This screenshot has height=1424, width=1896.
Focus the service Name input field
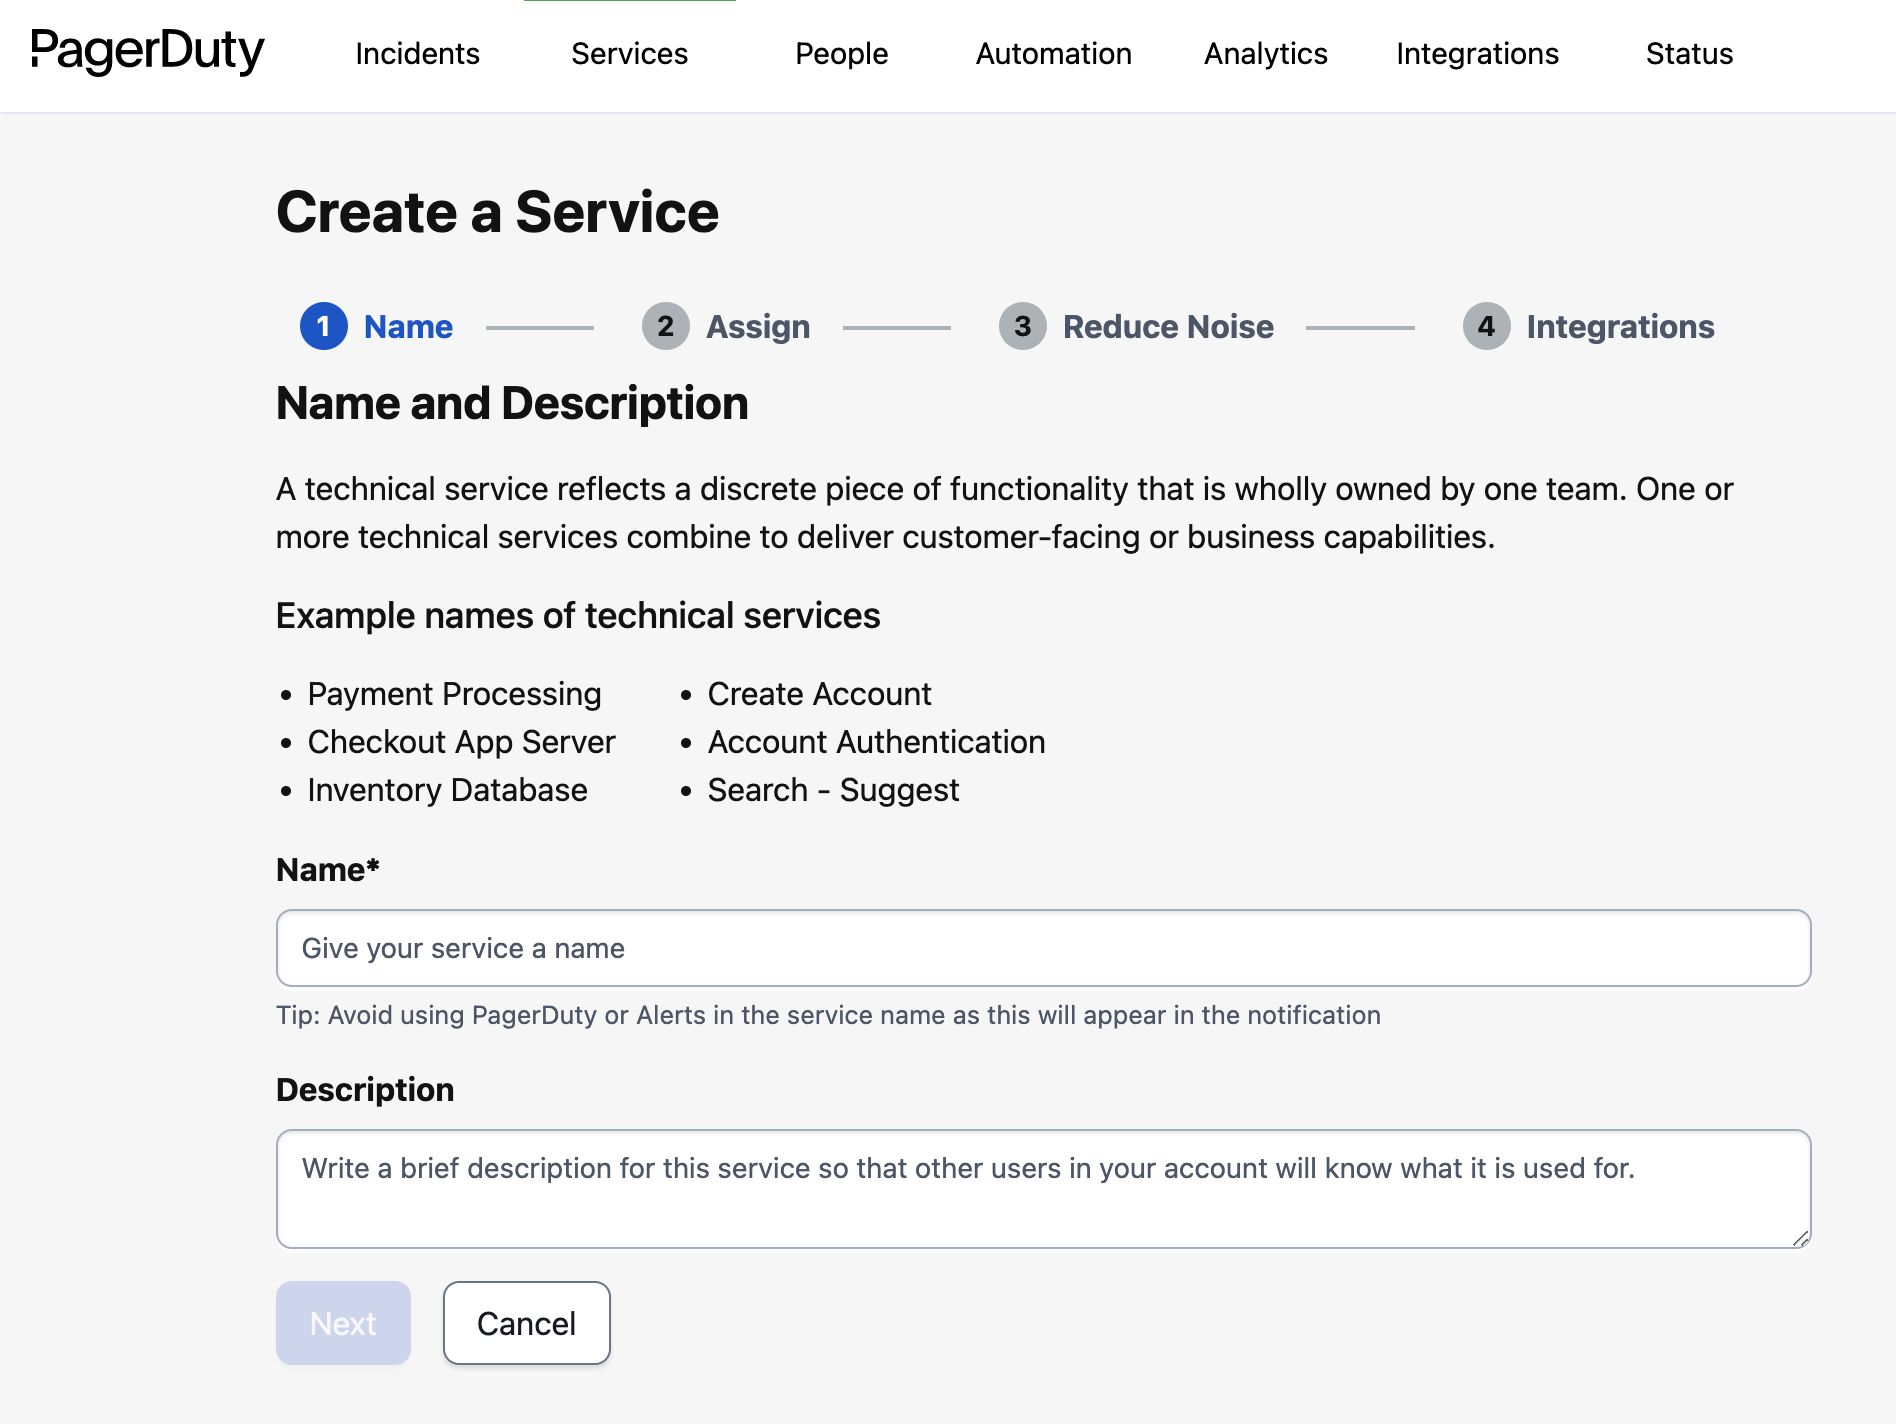click(x=1043, y=948)
